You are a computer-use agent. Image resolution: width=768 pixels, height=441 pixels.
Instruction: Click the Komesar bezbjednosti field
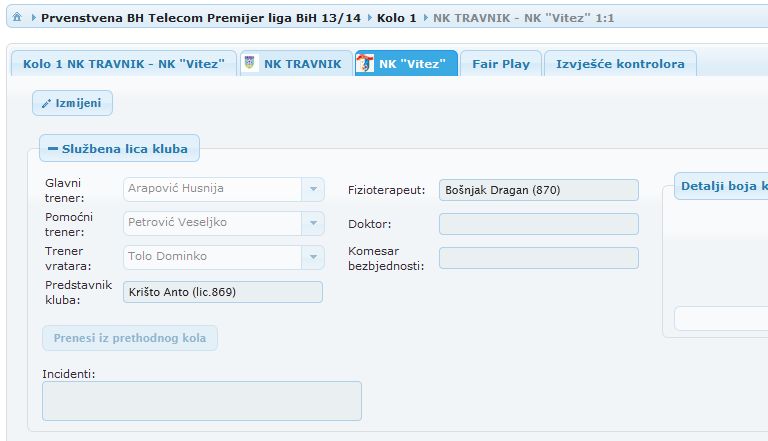tap(539, 258)
